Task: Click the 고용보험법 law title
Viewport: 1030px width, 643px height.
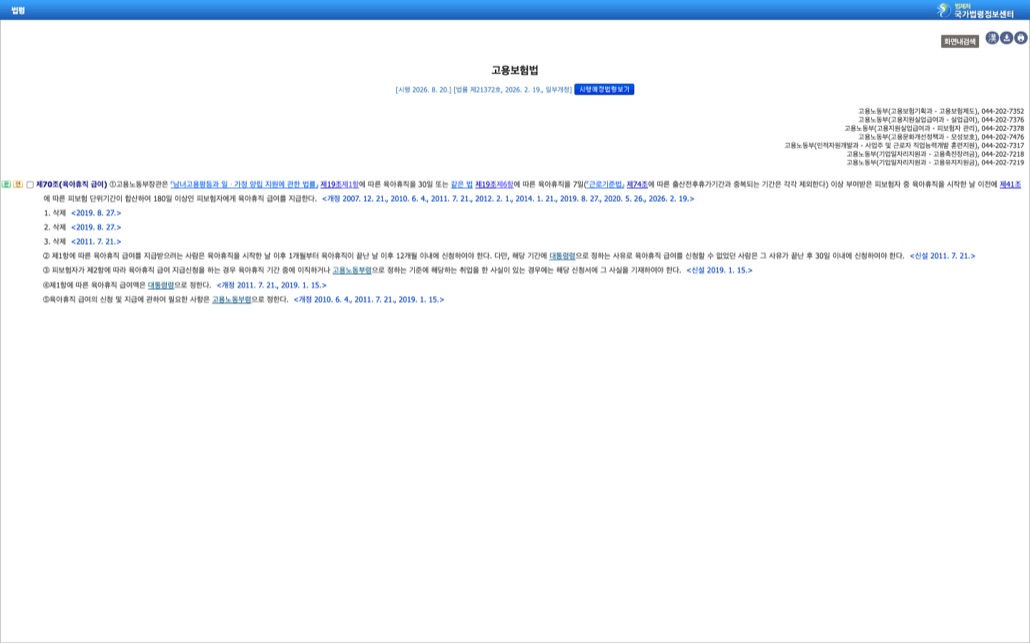Action: 515,70
